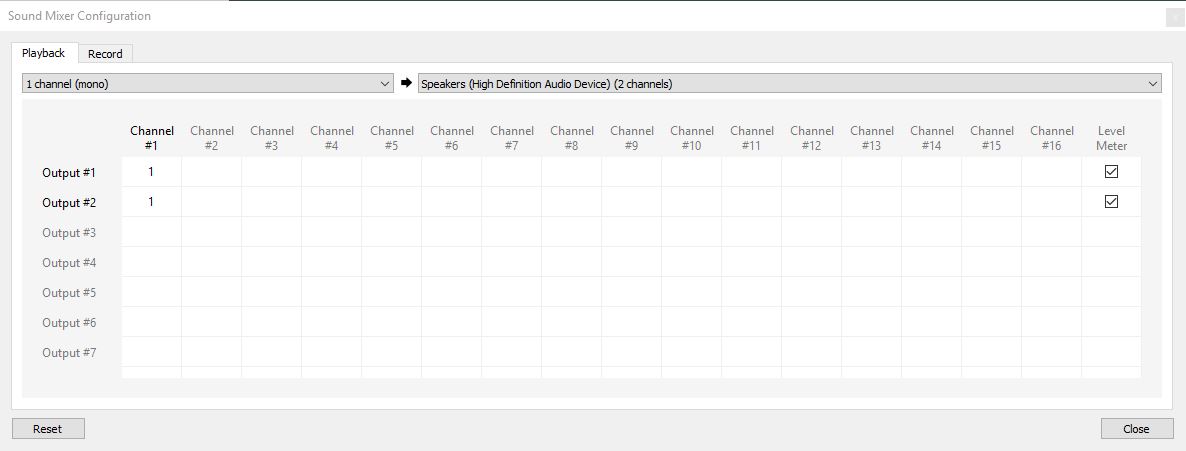Select the Playback tab
Viewport: 1186px width, 451px height.
pos(44,53)
